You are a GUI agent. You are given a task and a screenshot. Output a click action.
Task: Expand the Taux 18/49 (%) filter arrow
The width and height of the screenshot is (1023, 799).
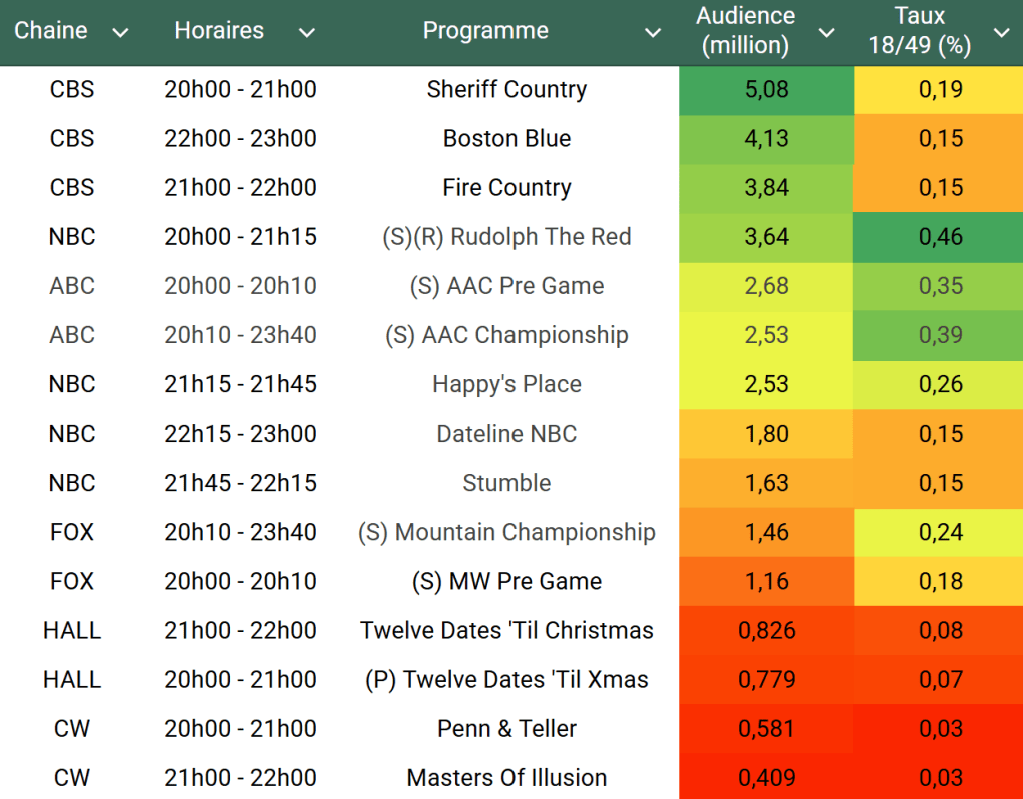click(1001, 33)
